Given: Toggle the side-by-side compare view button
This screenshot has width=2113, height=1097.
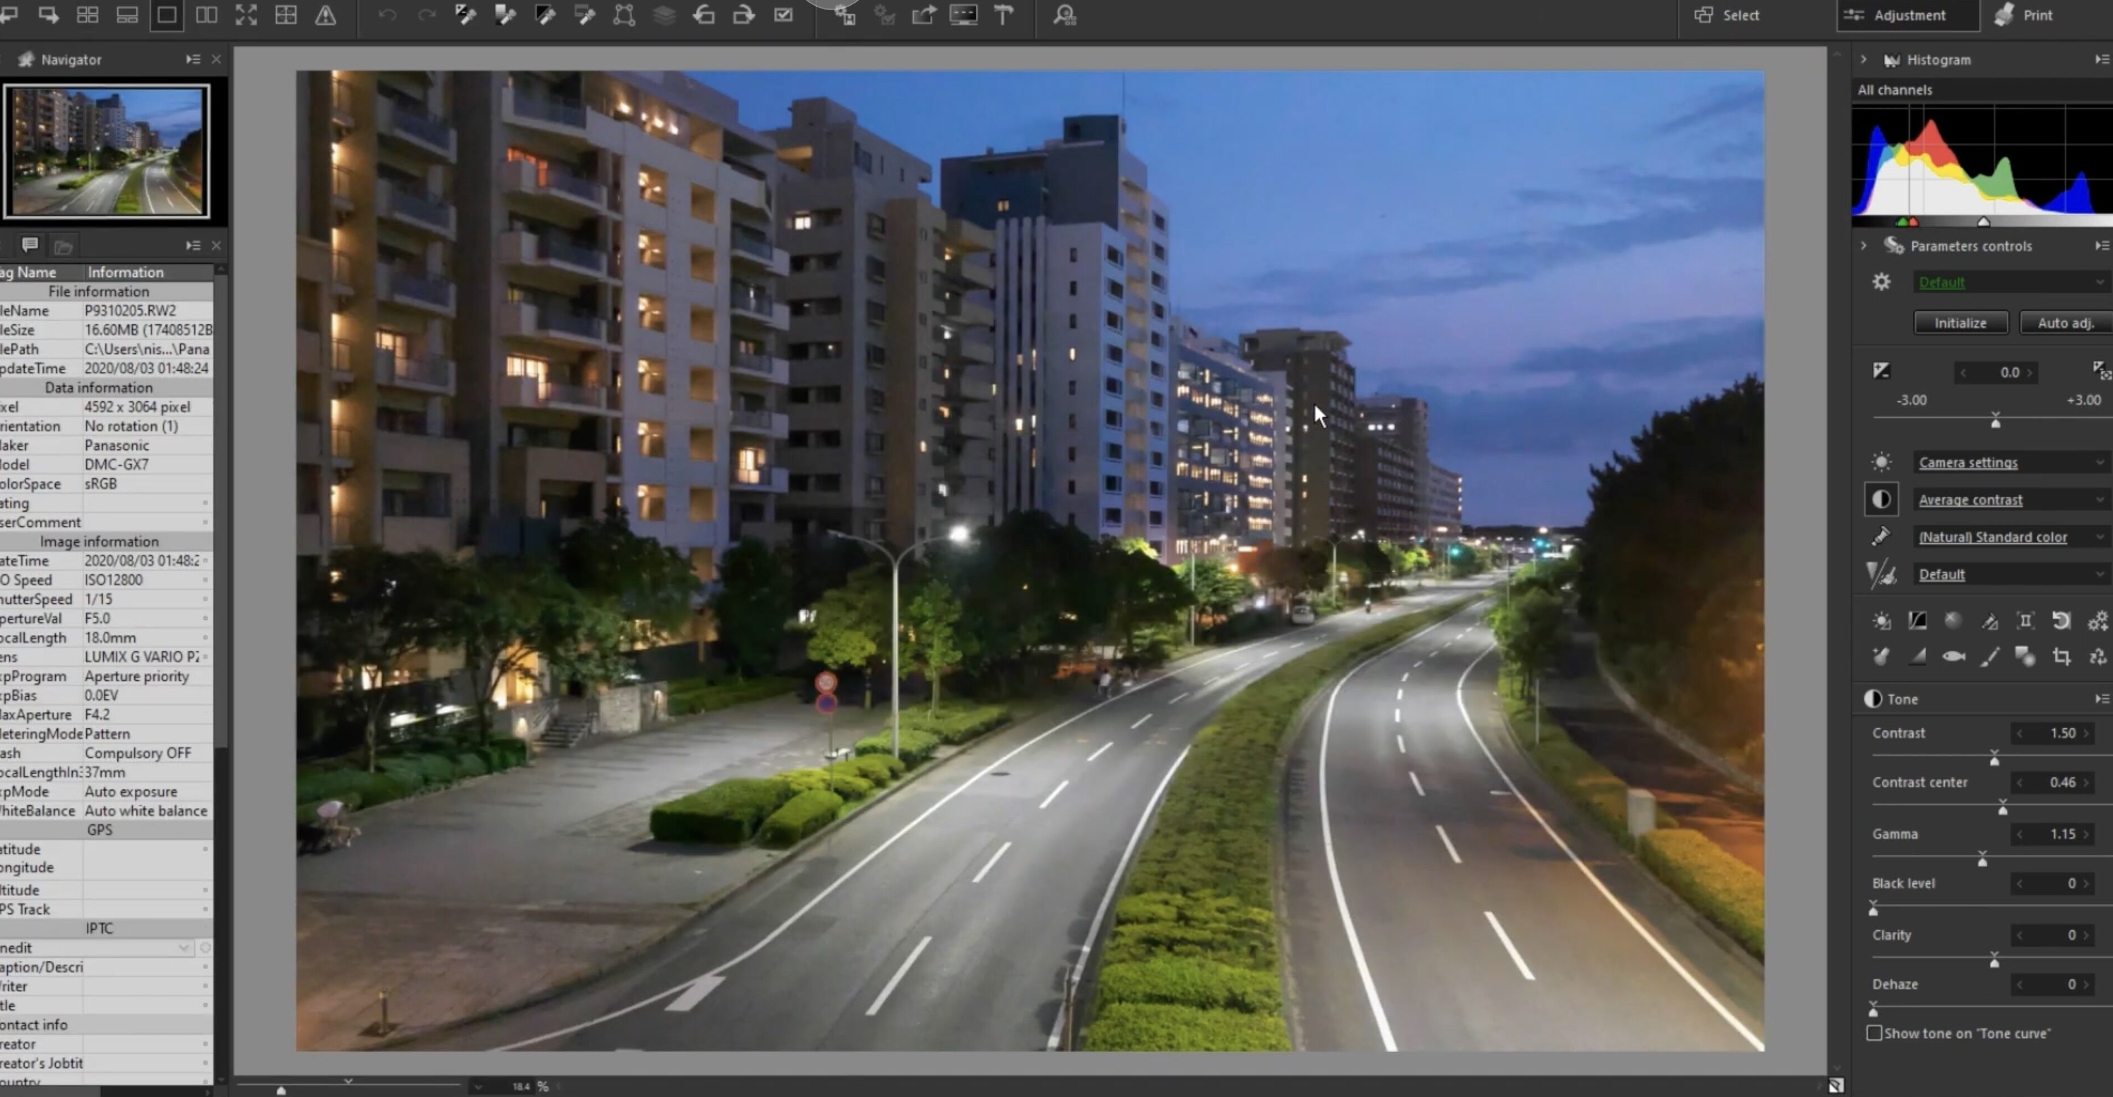Looking at the screenshot, I should pyautogui.click(x=207, y=15).
